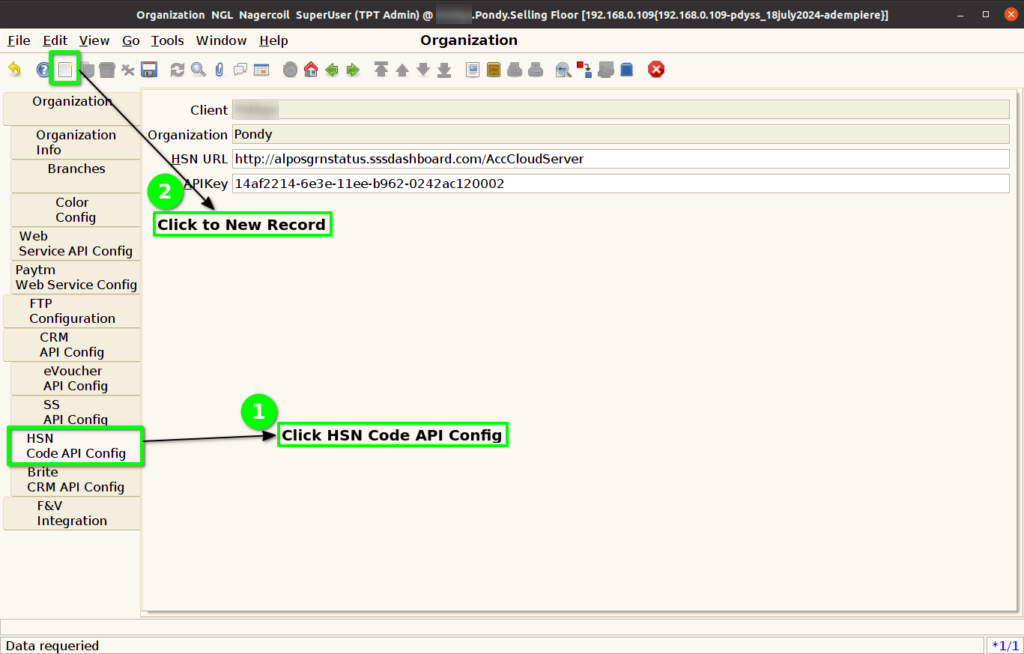1024x654 pixels.
Task: Click the Undo changes toolbar icon
Action: (x=14, y=69)
